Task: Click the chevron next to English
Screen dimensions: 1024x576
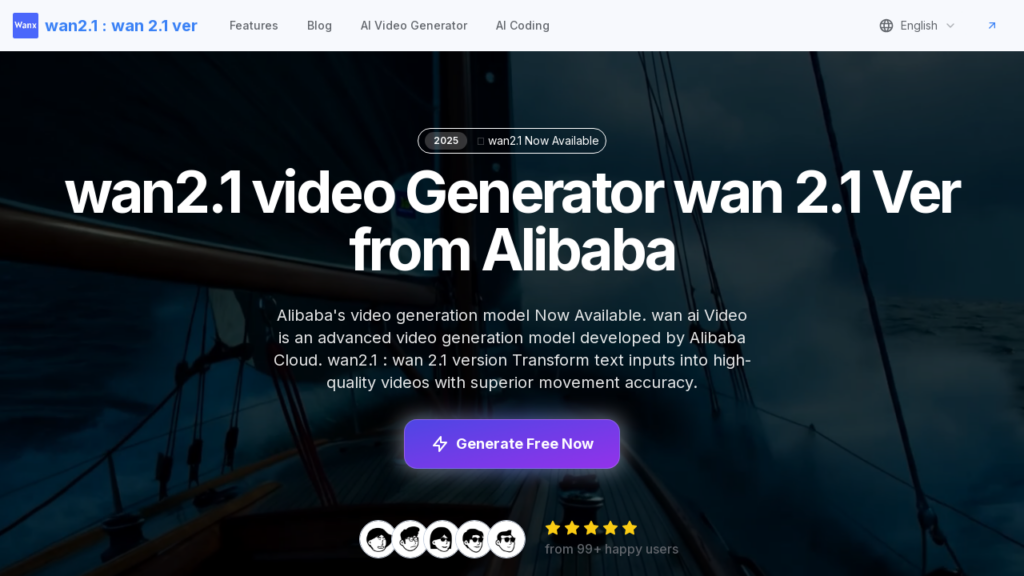Action: click(x=950, y=25)
